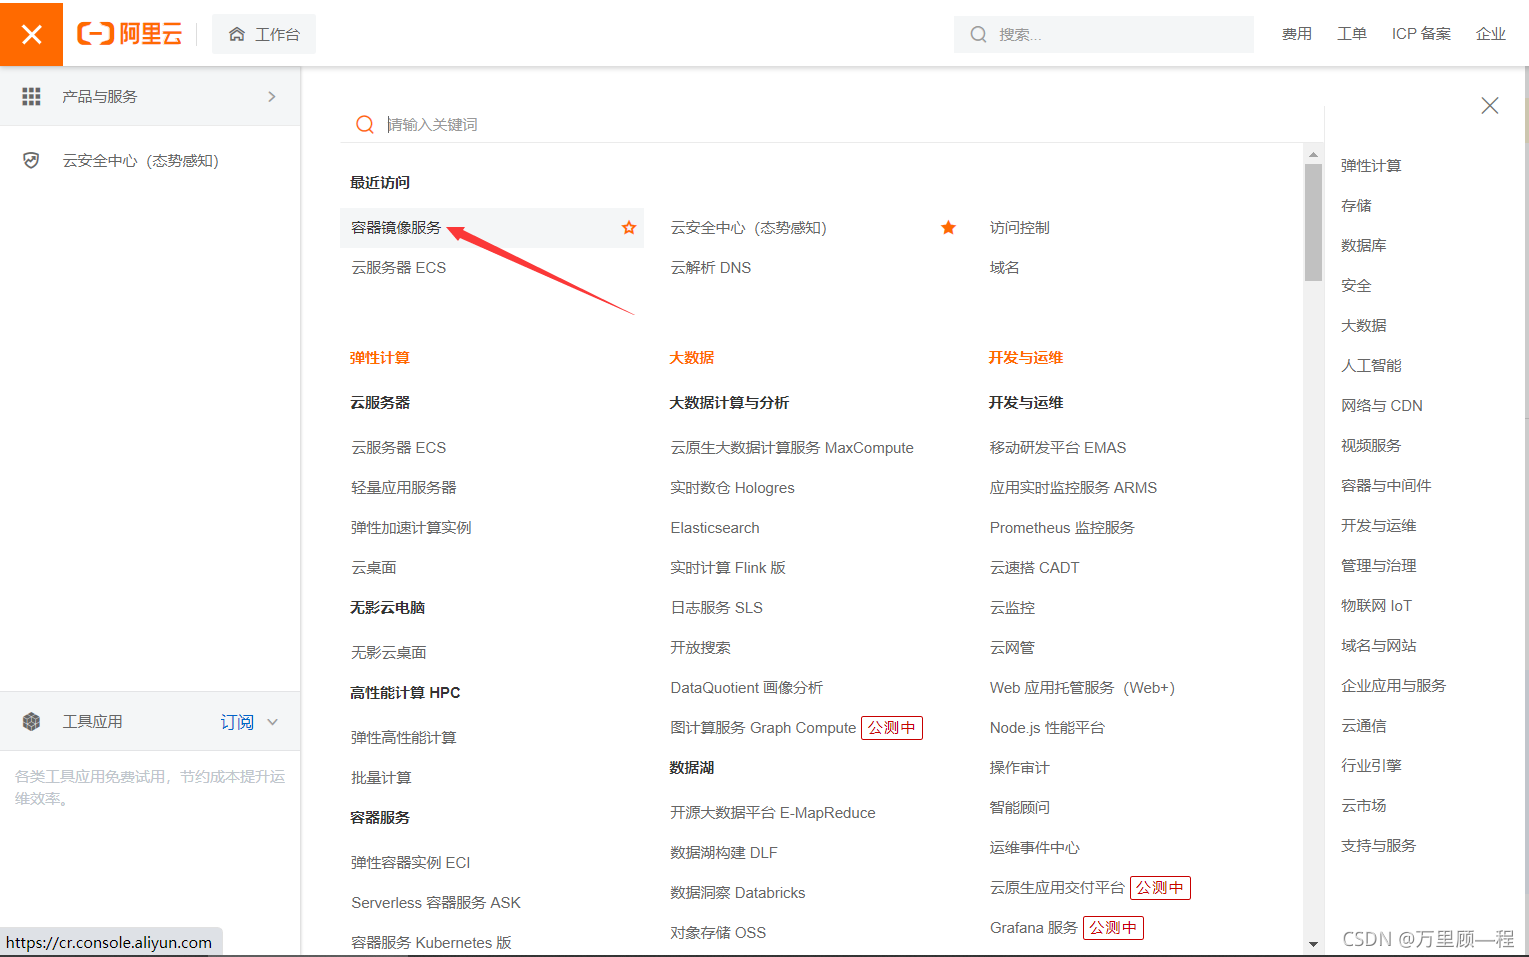The width and height of the screenshot is (1529, 957).
Task: Open 轻量应用服务器 link
Action: pos(404,488)
